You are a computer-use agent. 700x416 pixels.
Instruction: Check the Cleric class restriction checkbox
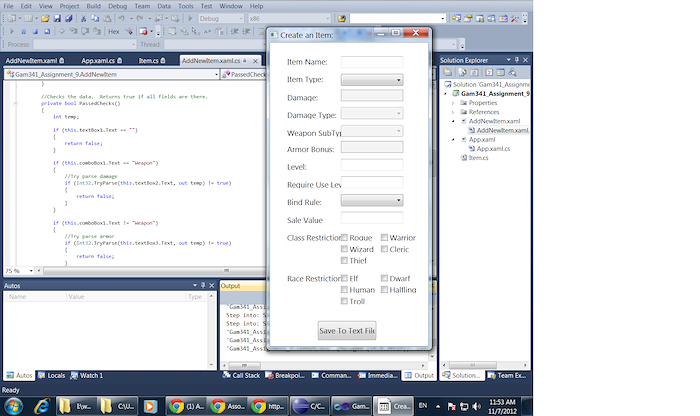(384, 249)
